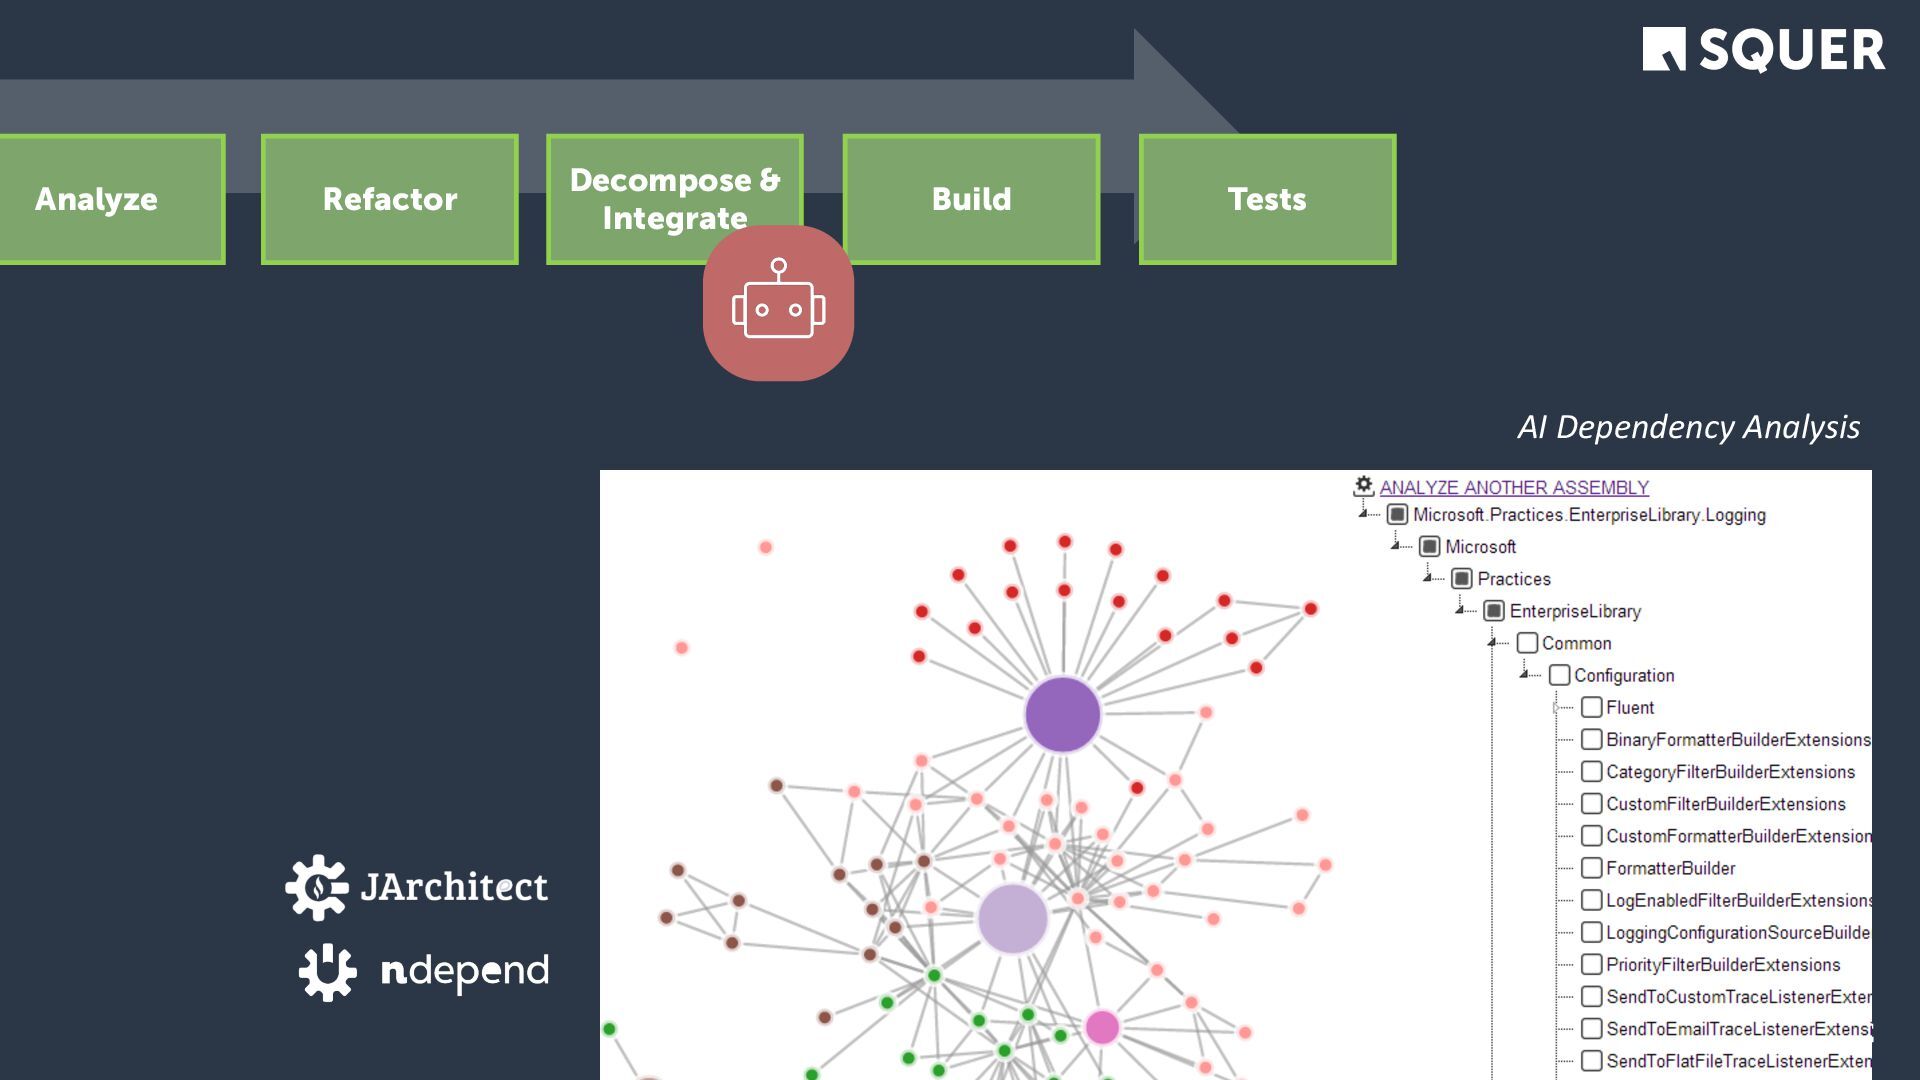Toggle the Common namespace checkbox
Viewport: 1920px width, 1080px height.
(1527, 643)
